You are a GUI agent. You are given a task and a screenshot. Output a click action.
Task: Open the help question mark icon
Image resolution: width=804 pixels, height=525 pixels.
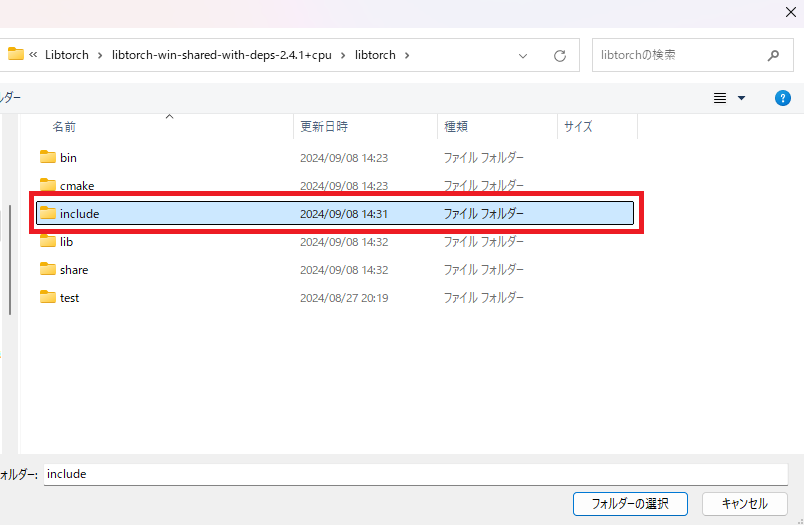pyautogui.click(x=783, y=98)
